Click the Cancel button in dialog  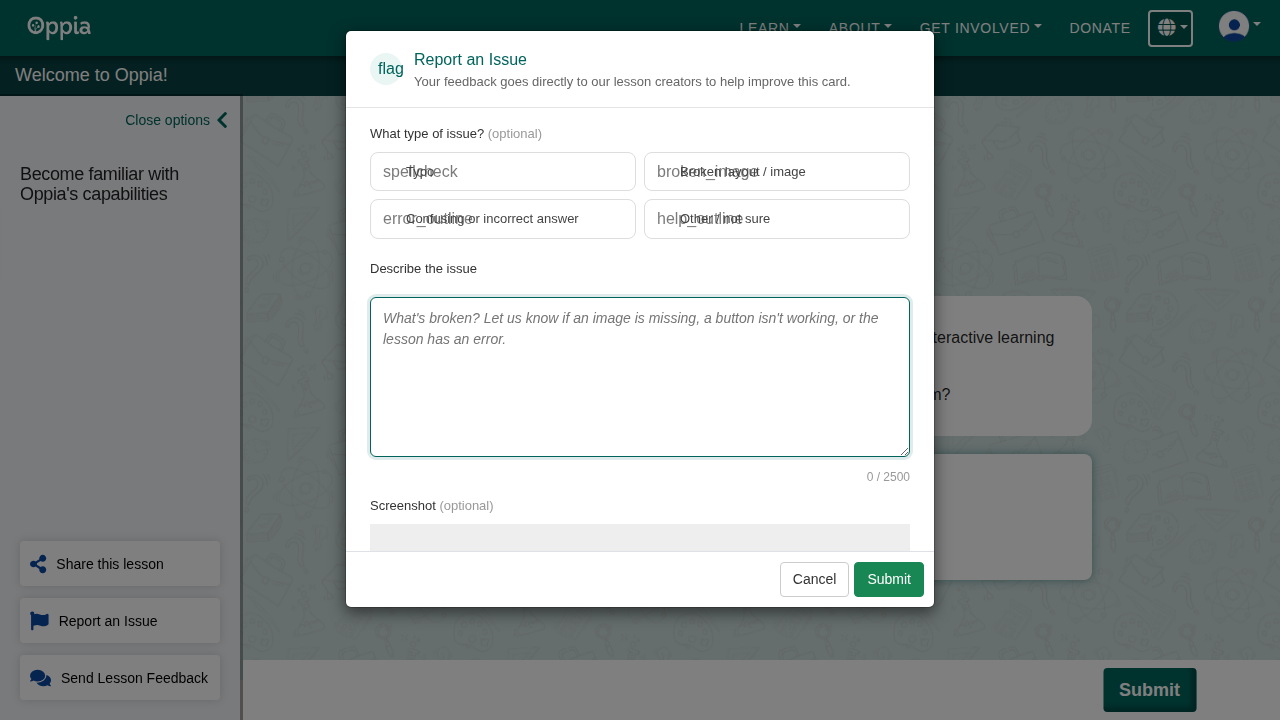click(x=814, y=579)
